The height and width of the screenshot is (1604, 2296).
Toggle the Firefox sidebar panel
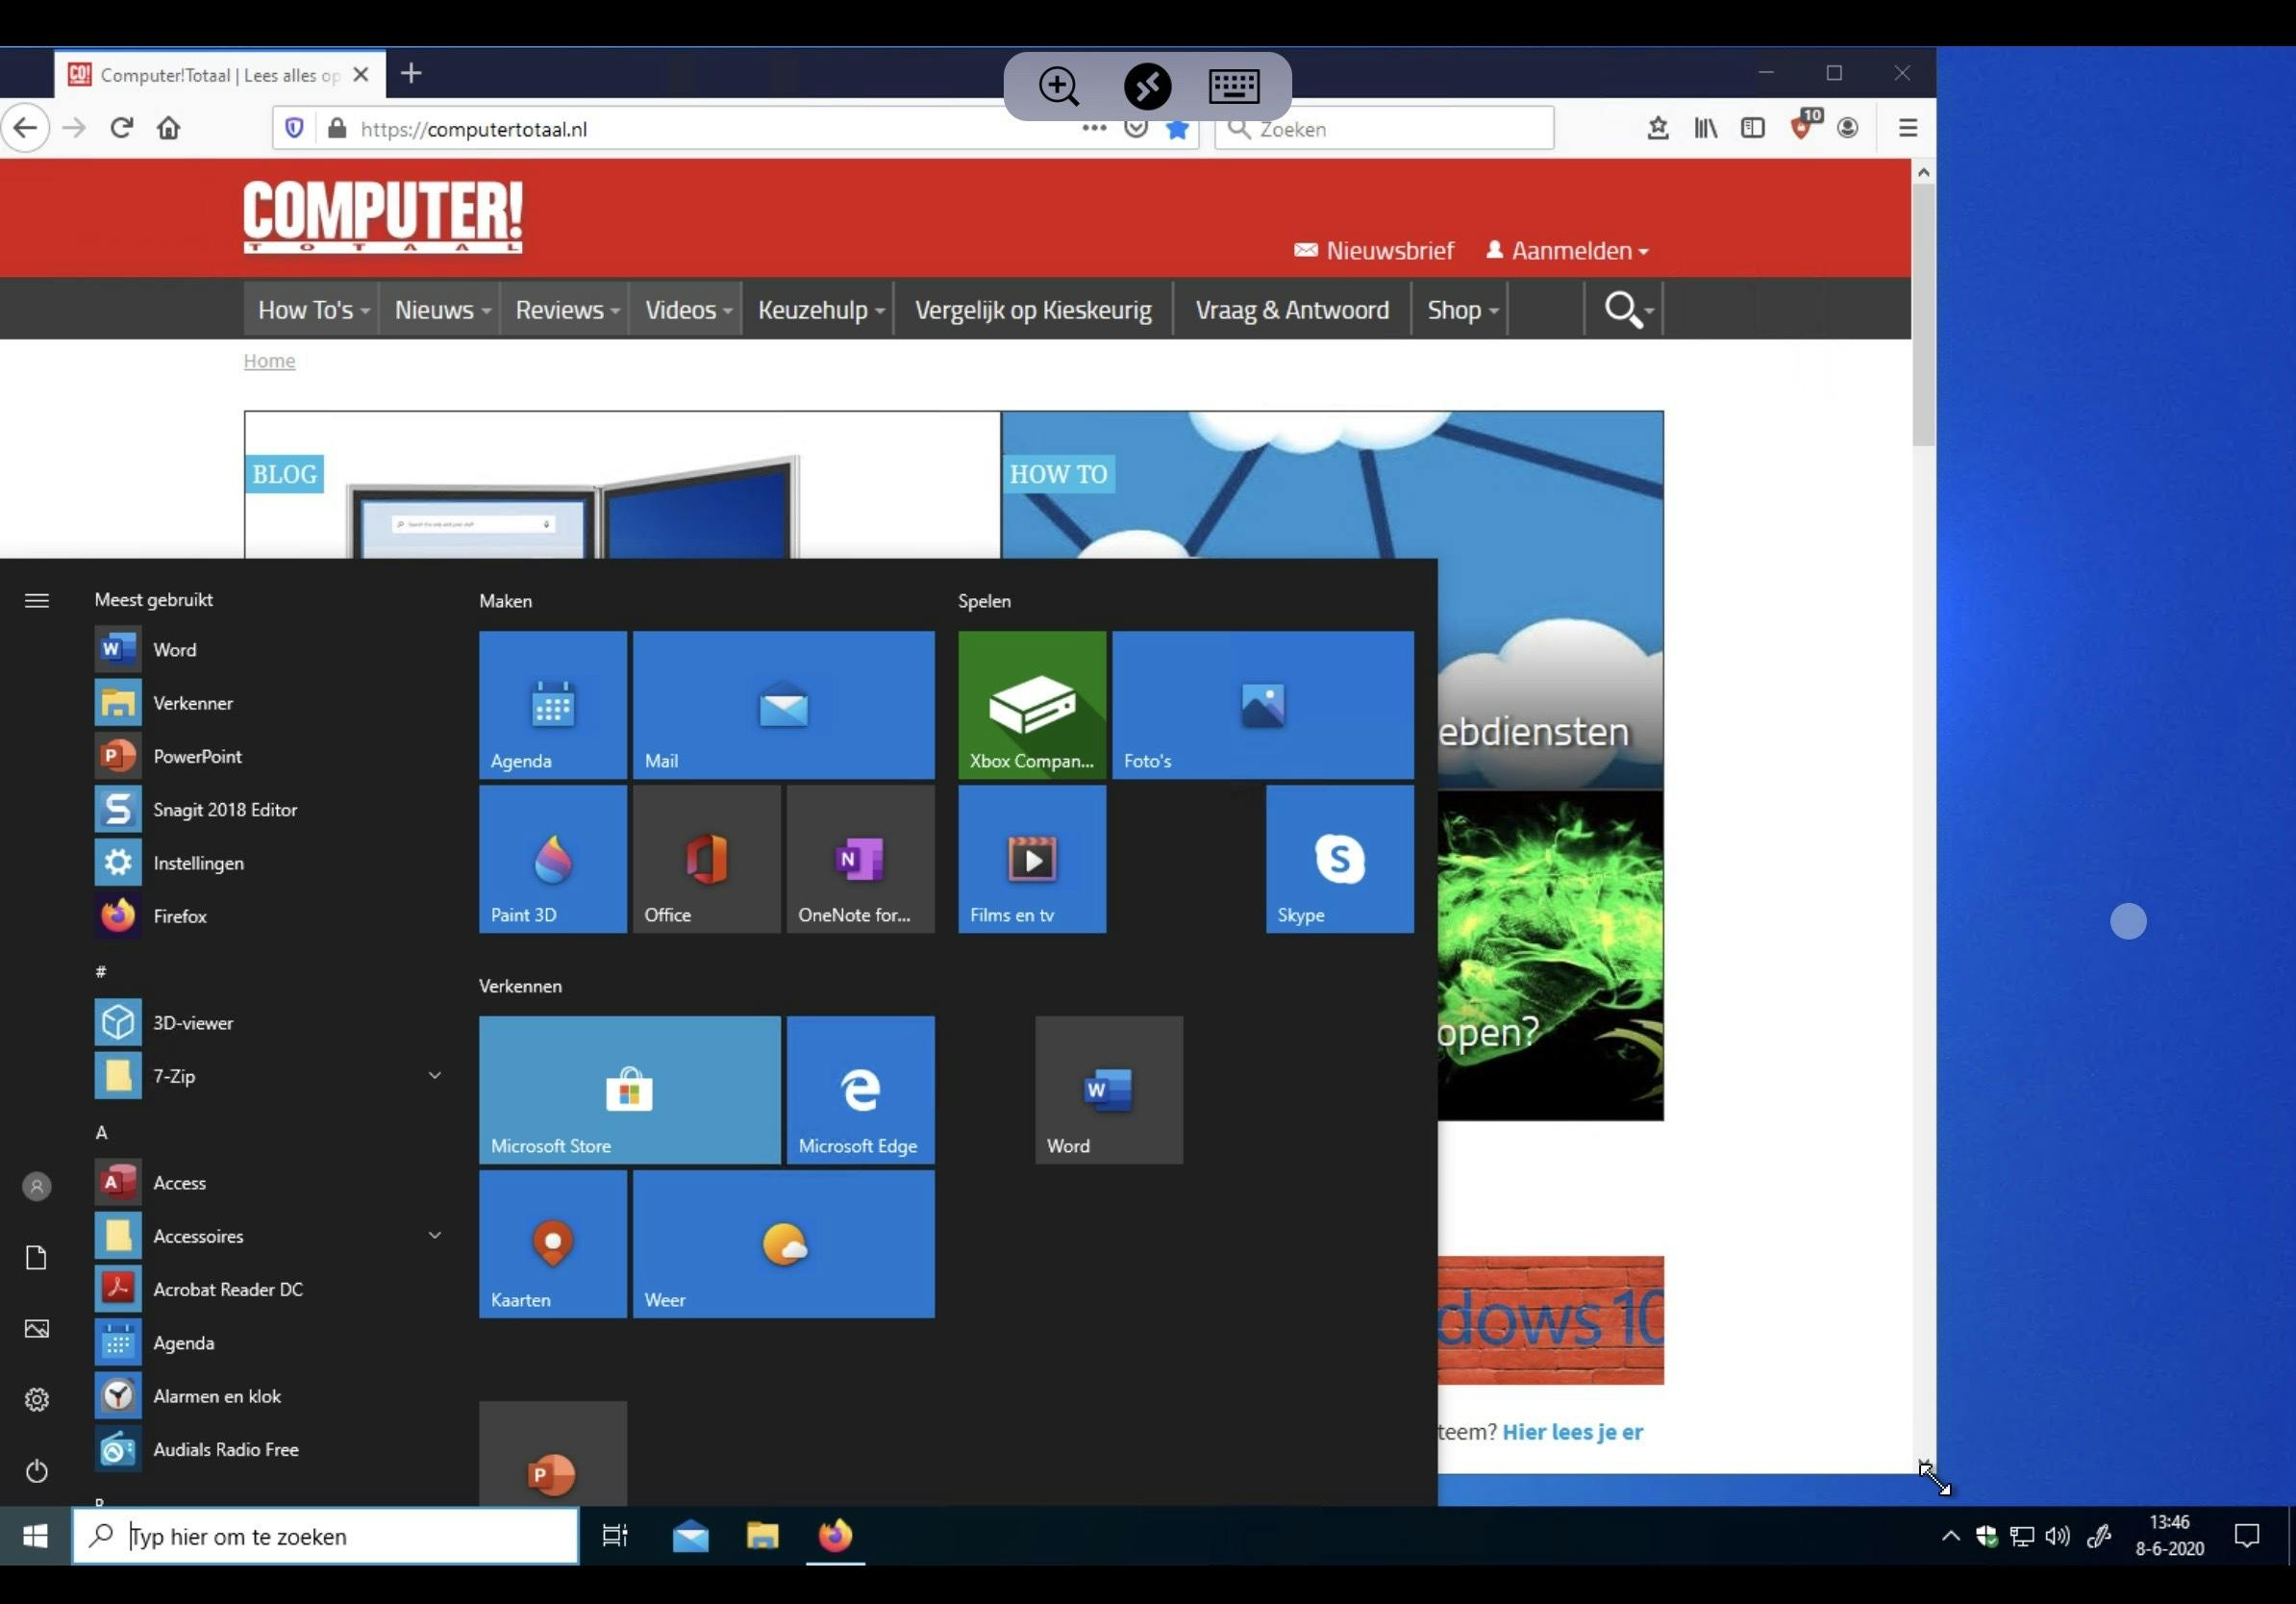1753,128
